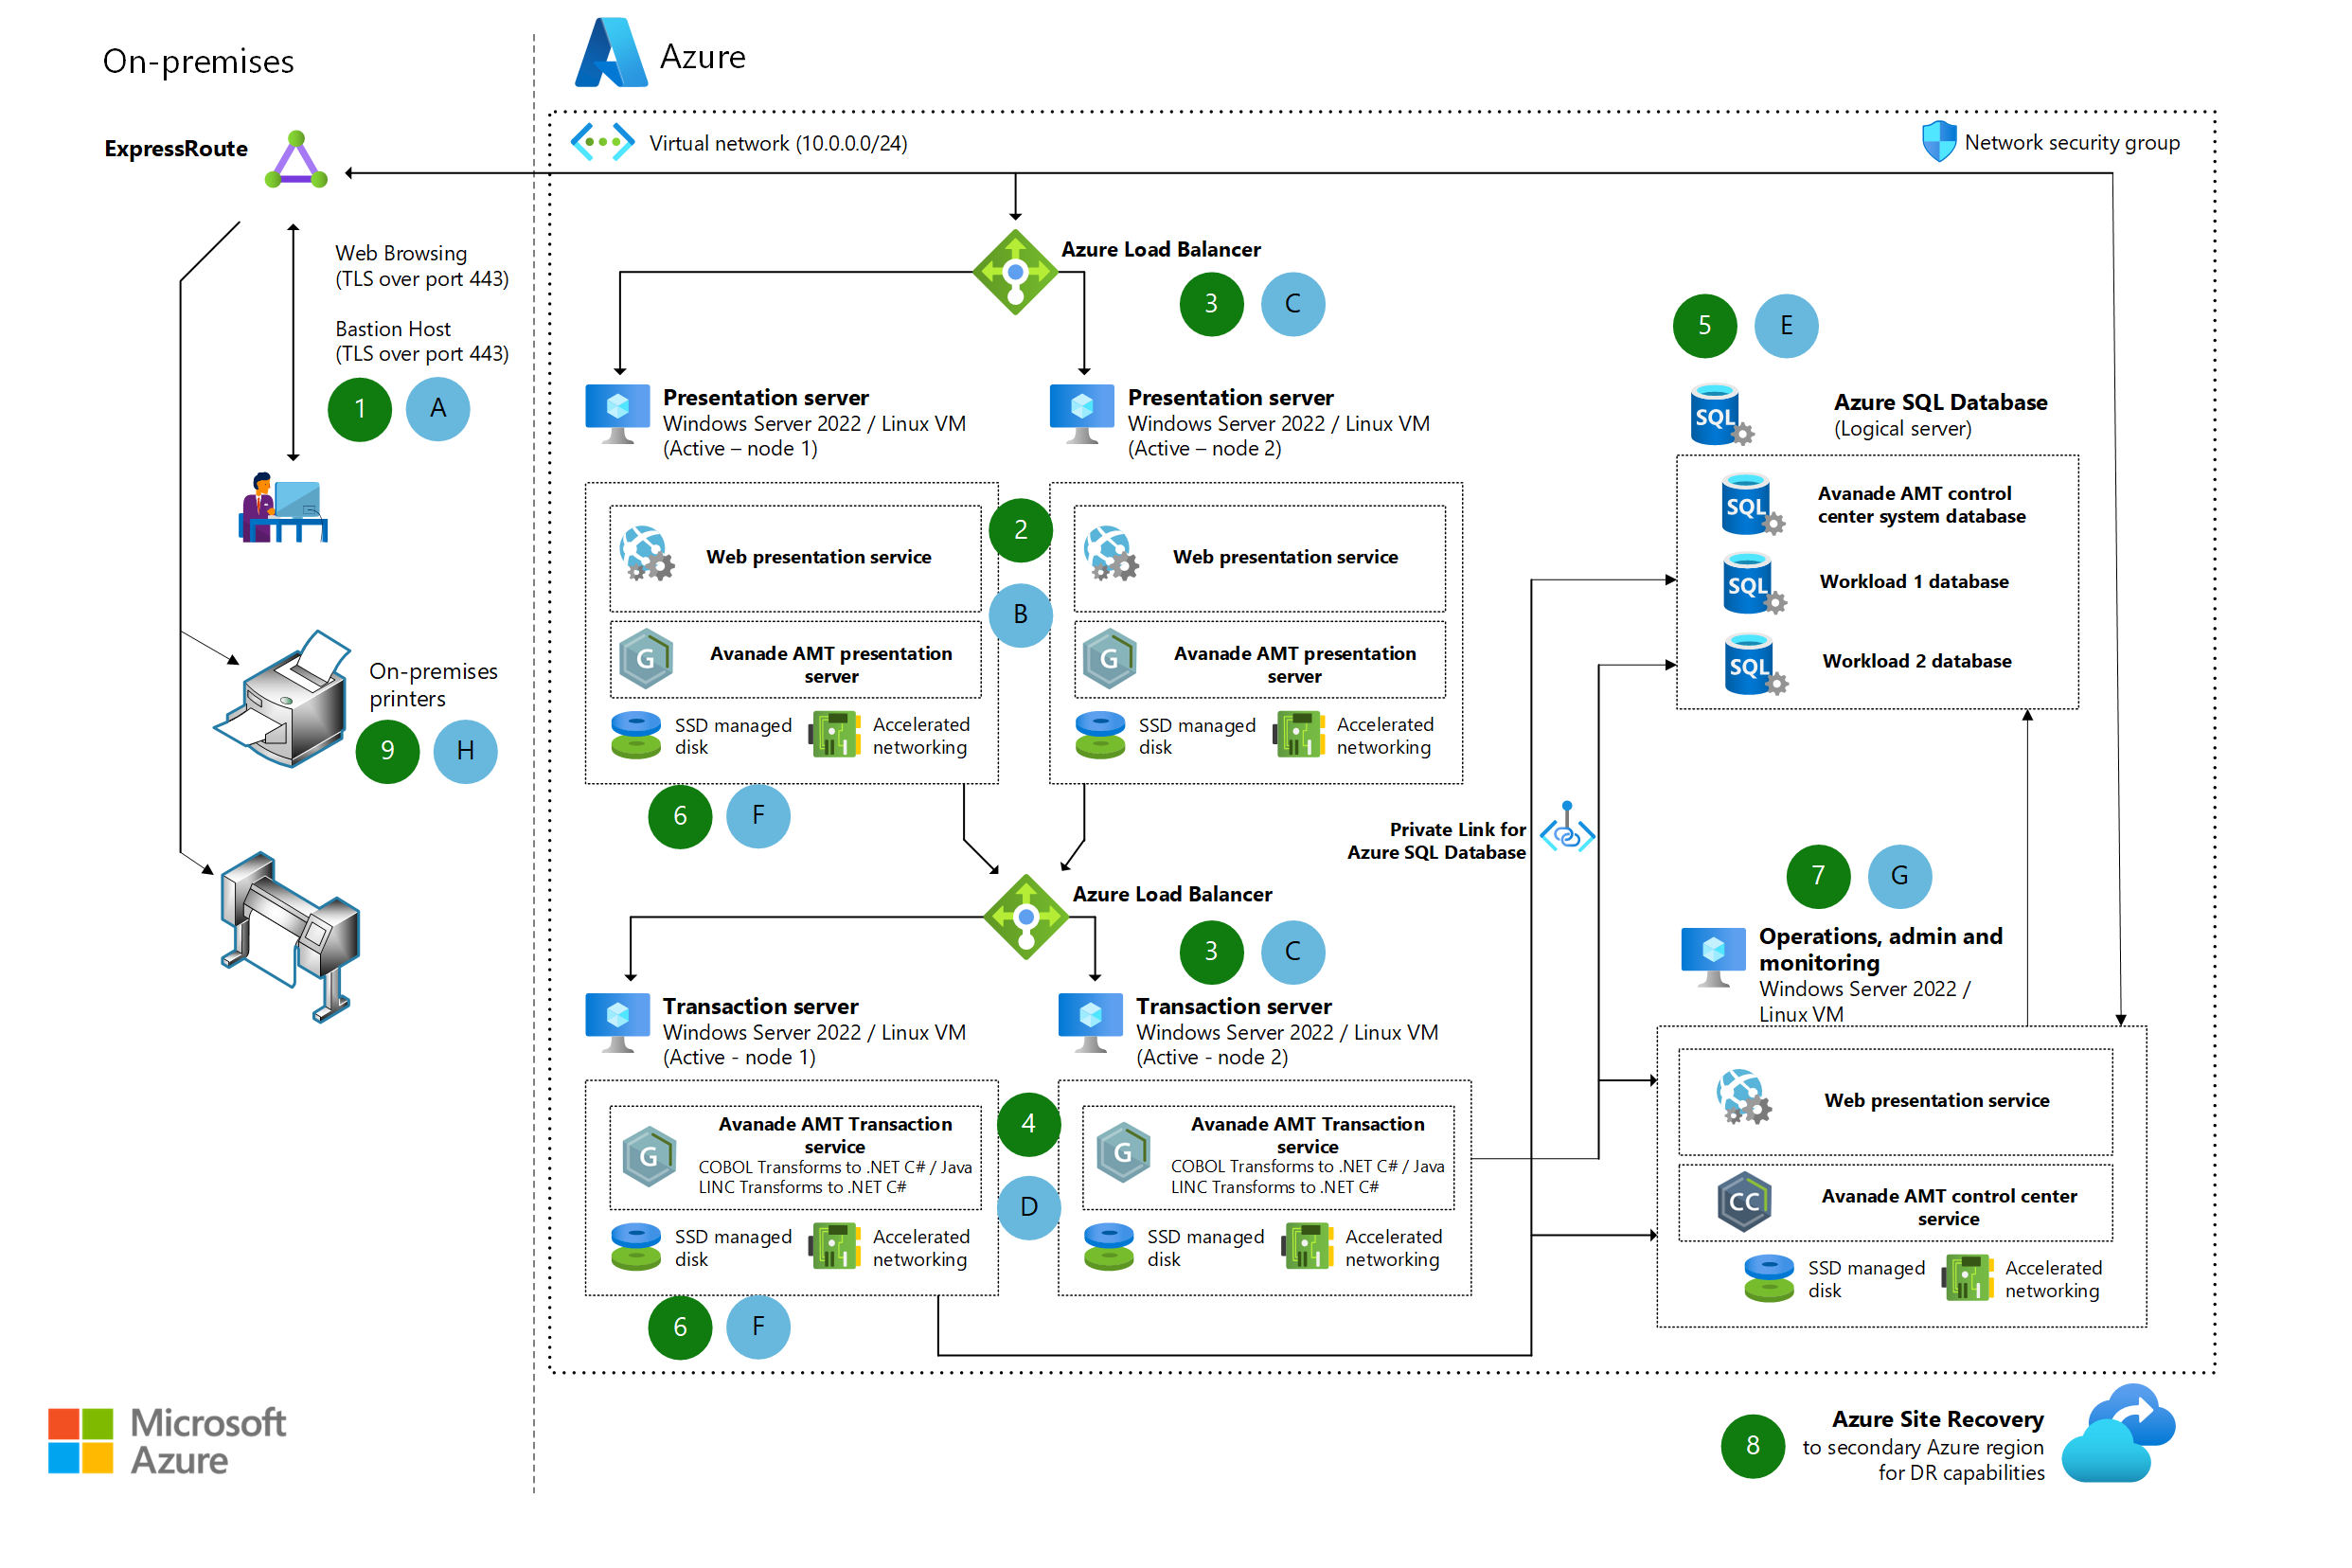Click "Avanade AMT control center service" text
Viewport: 2352px width, 1568px height.
(x=1949, y=1207)
